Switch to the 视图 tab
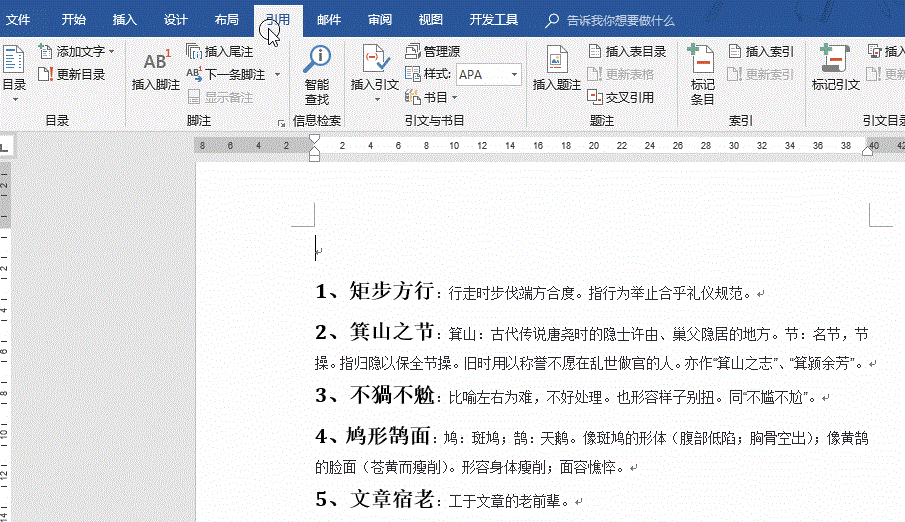Image resolution: width=905 pixels, height=522 pixels. pyautogui.click(x=431, y=20)
